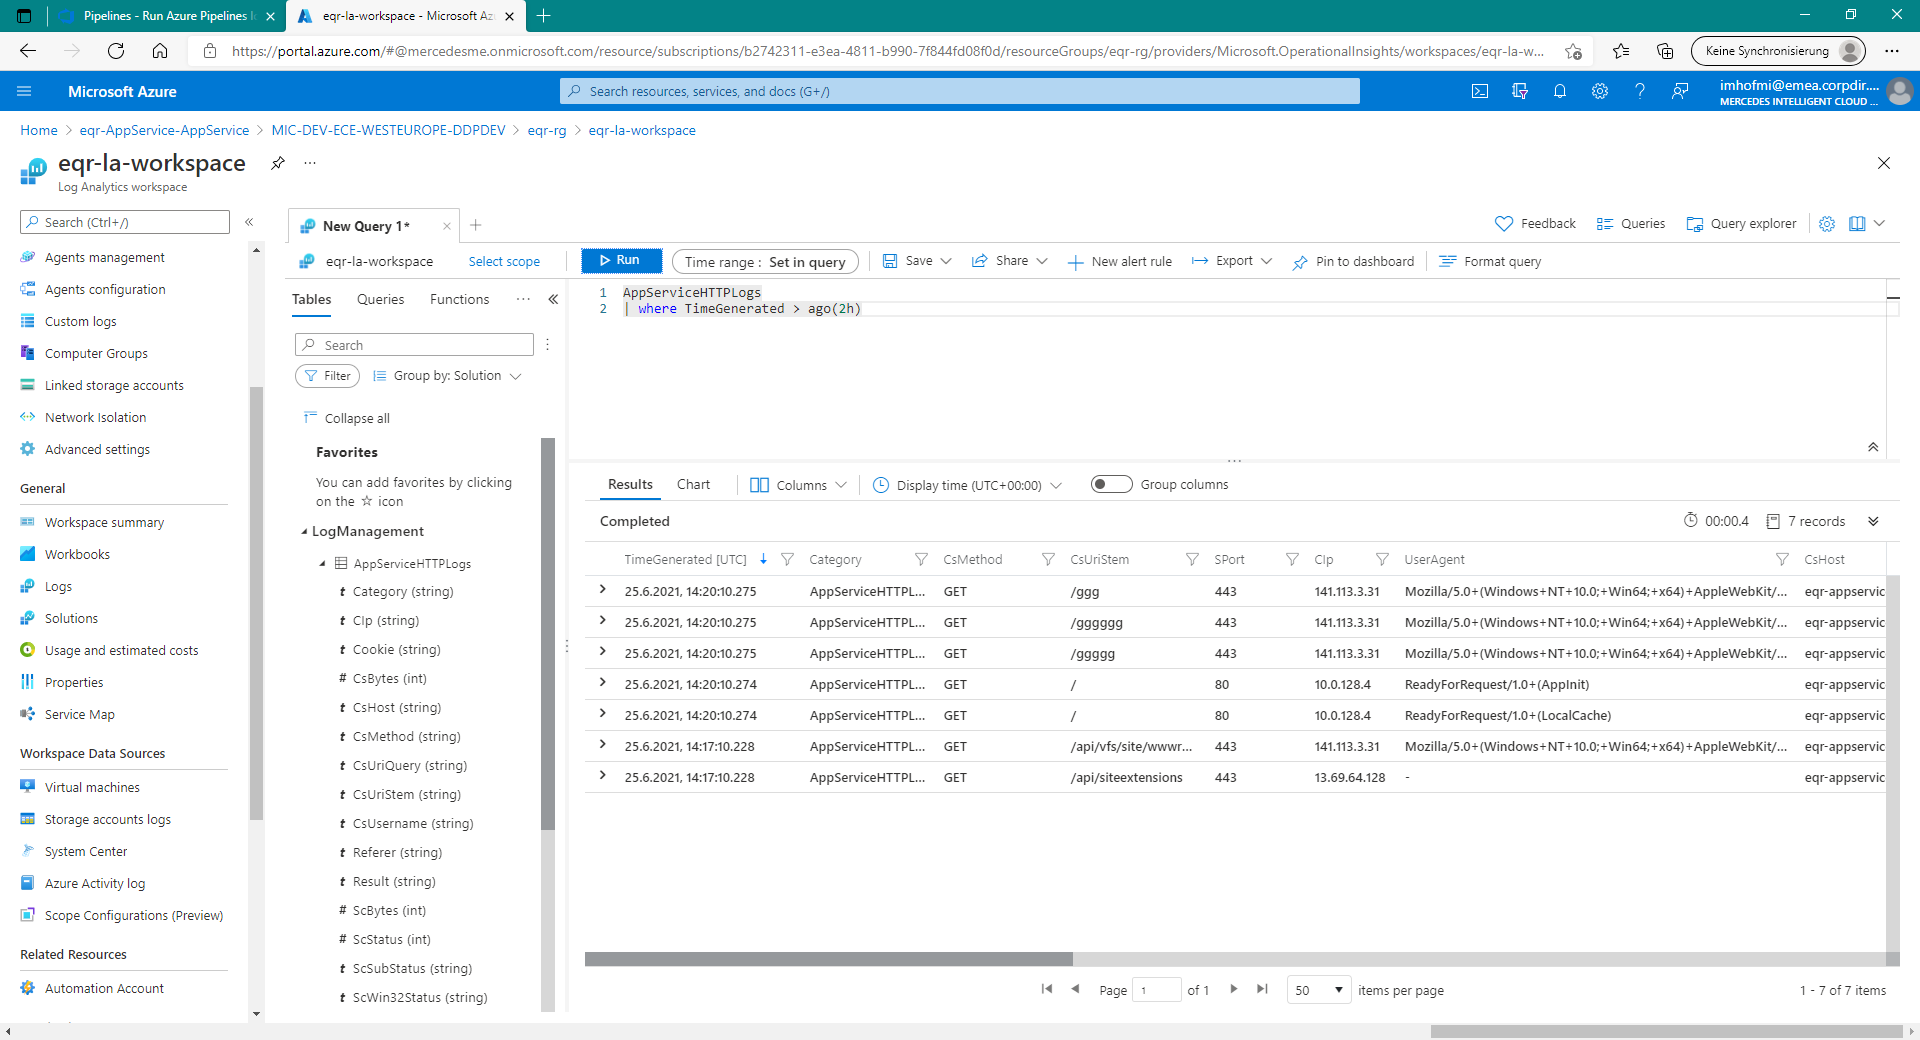Screen dimensions: 1920x1040
Task: Open Columns dropdown in results
Action: point(798,485)
